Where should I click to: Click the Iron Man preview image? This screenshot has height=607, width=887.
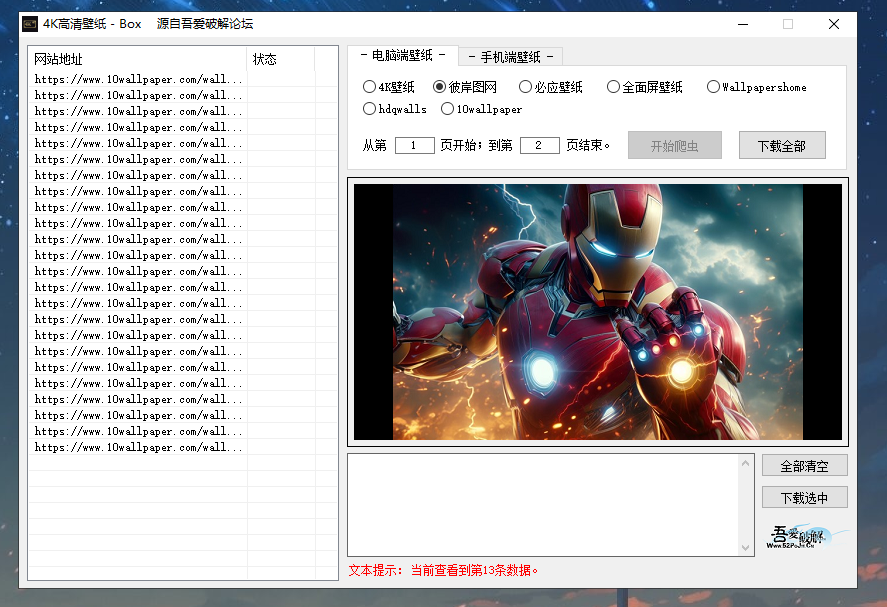[597, 311]
